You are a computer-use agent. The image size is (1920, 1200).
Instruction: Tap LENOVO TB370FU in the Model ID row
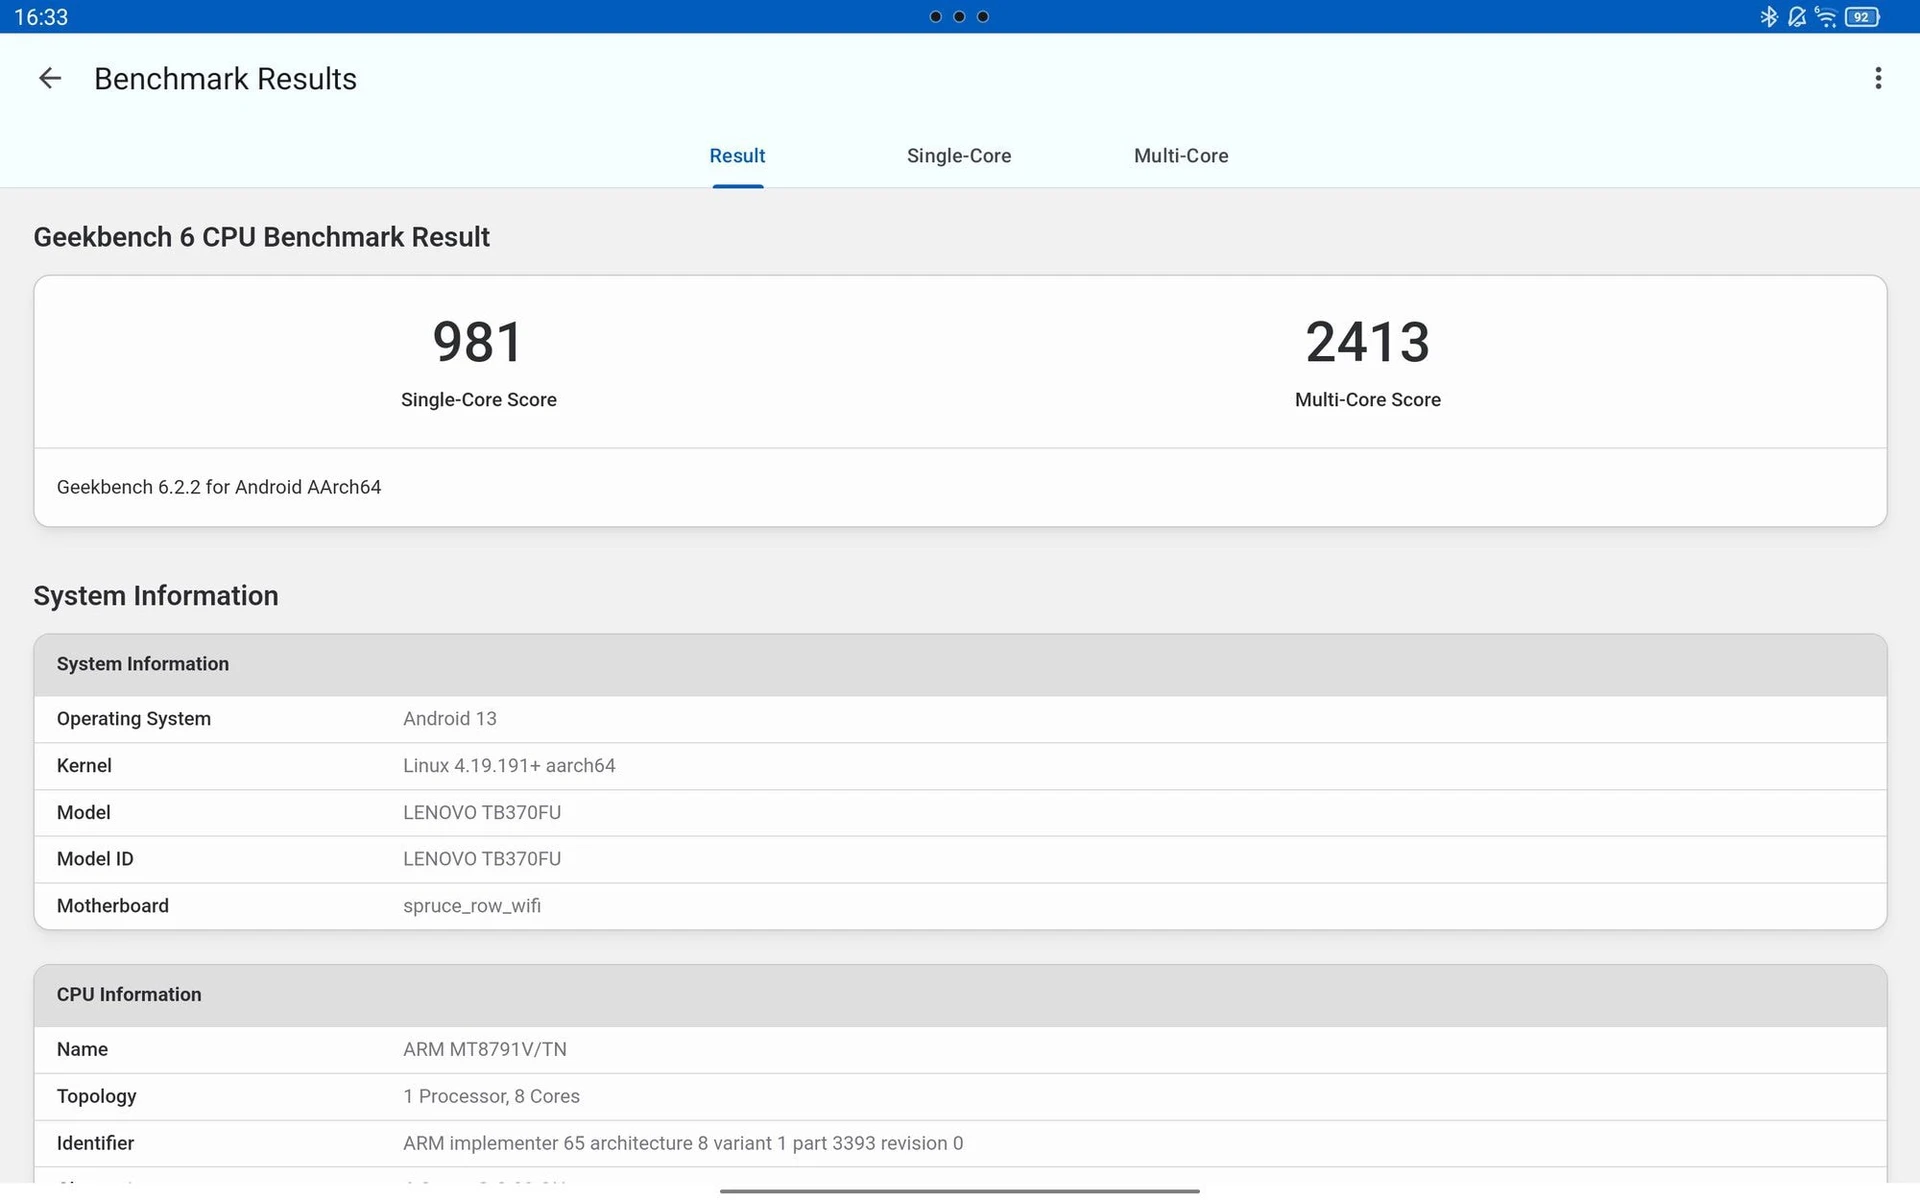482,859
